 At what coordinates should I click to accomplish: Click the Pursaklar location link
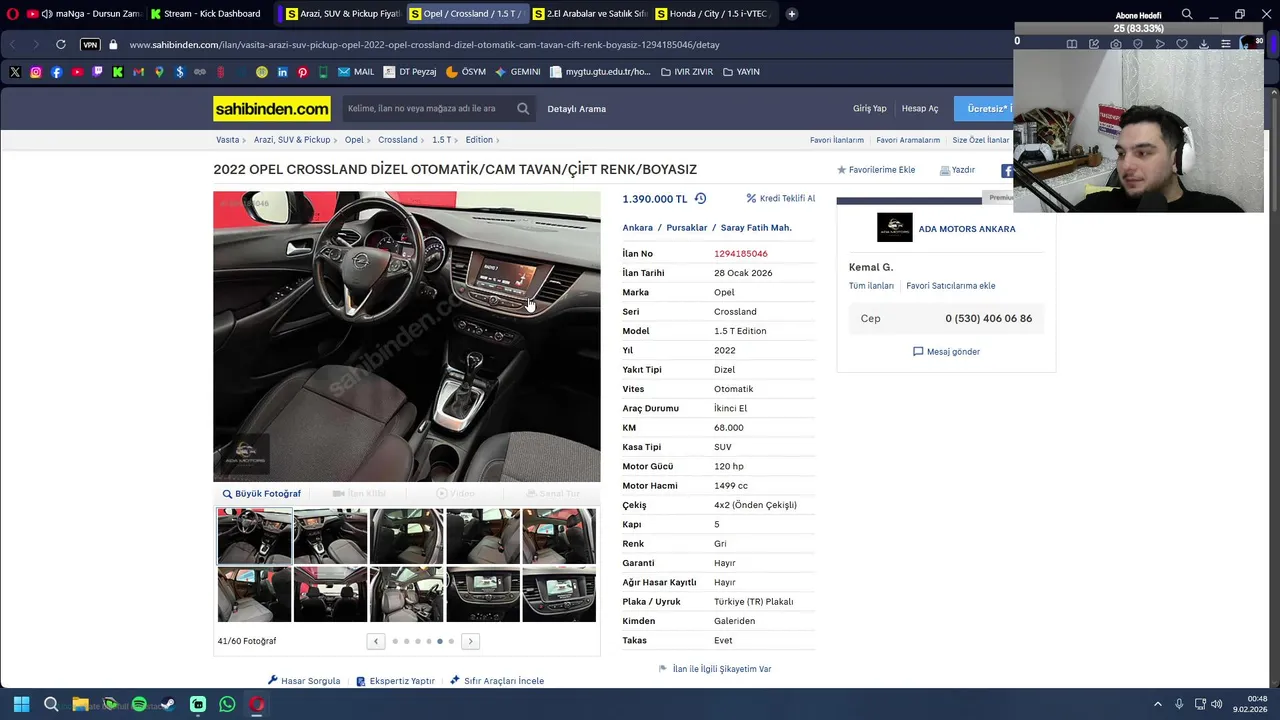pyautogui.click(x=686, y=228)
